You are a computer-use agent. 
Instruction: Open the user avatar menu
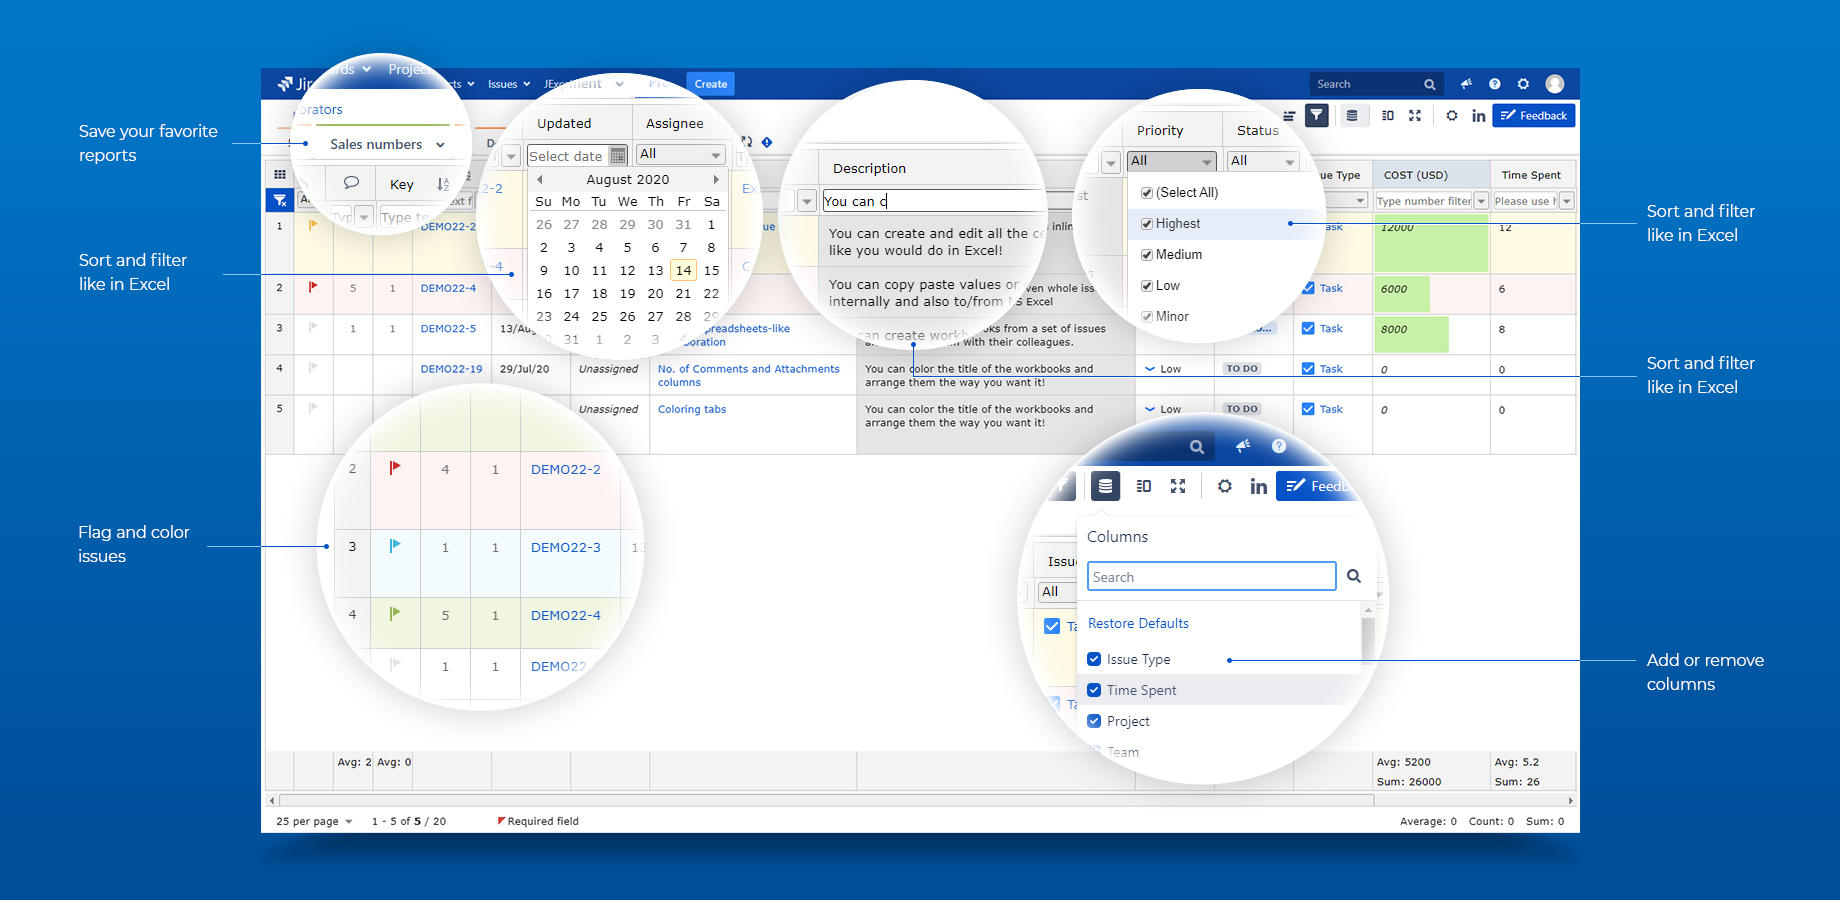[1554, 84]
